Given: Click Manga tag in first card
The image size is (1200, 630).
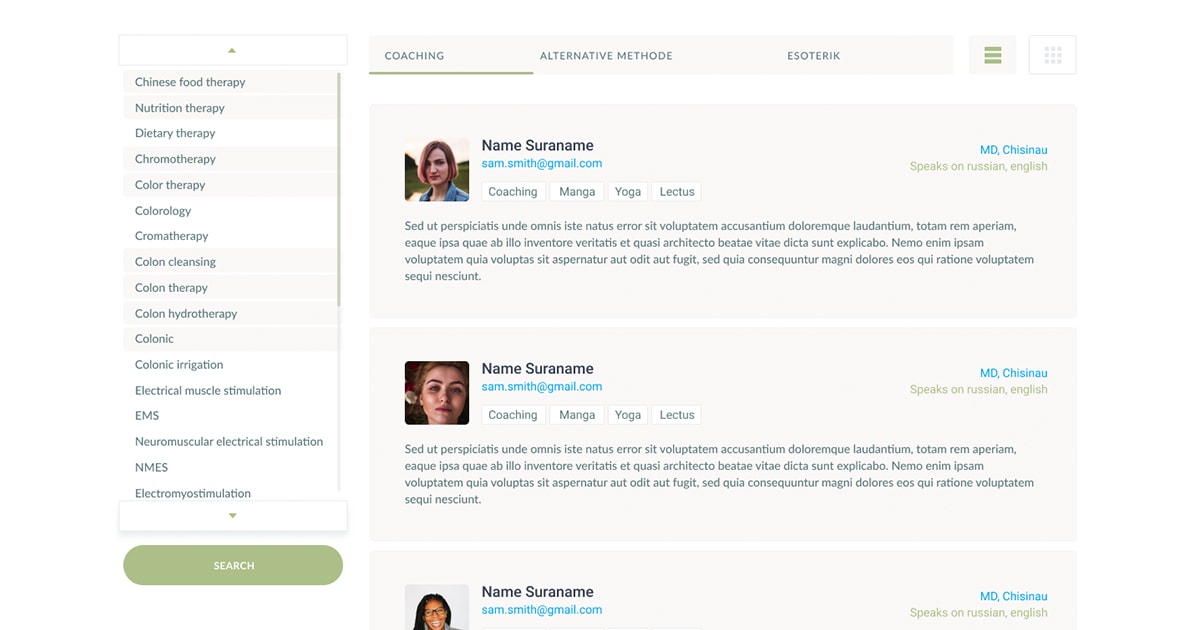Looking at the screenshot, I should coord(577,192).
